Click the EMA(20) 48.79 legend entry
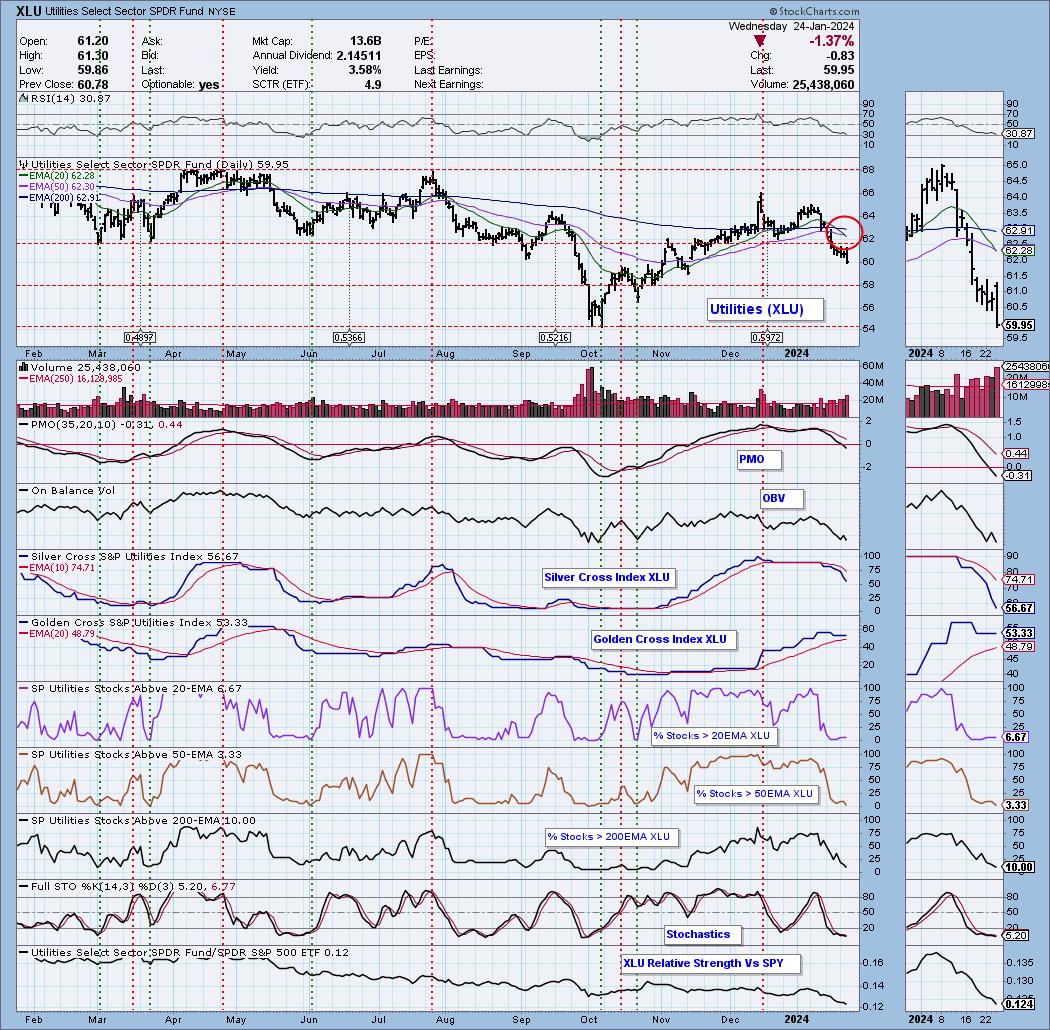The image size is (1050, 1030). [x=57, y=633]
